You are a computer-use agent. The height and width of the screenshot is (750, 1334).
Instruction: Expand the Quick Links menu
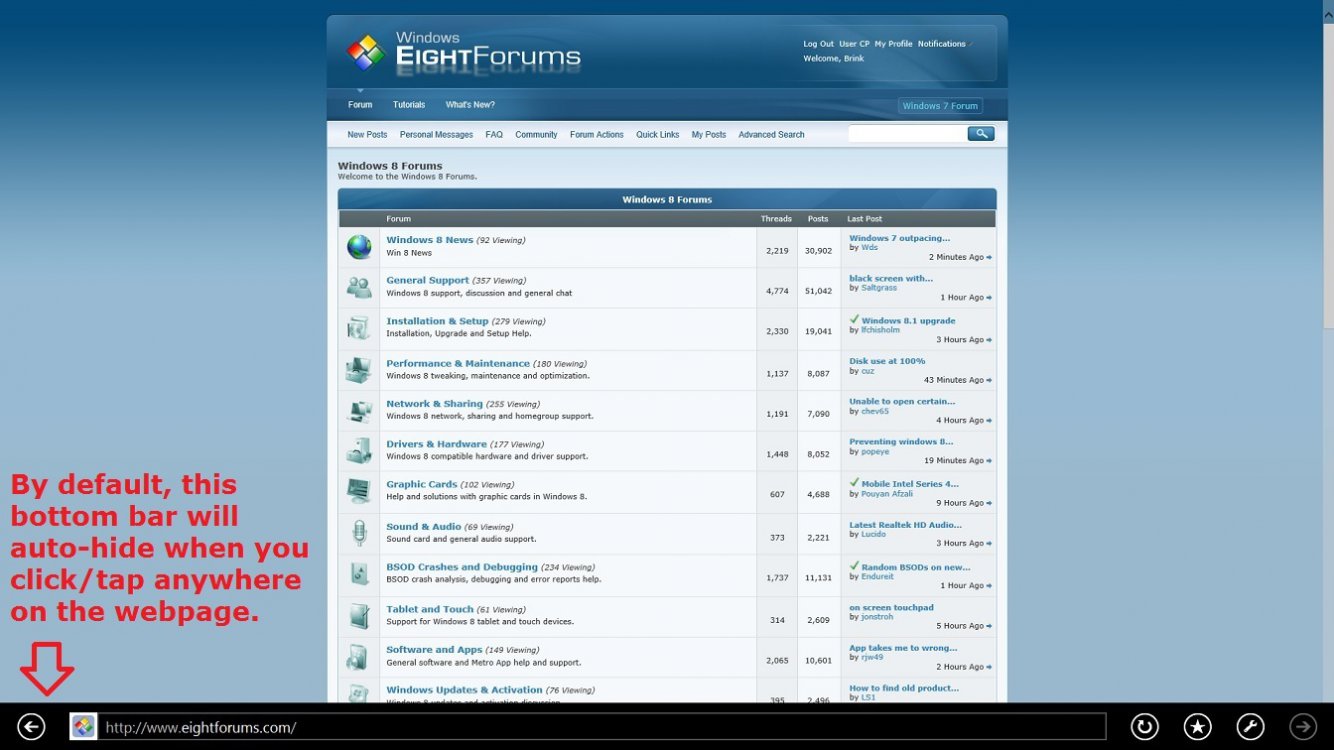[657, 135]
